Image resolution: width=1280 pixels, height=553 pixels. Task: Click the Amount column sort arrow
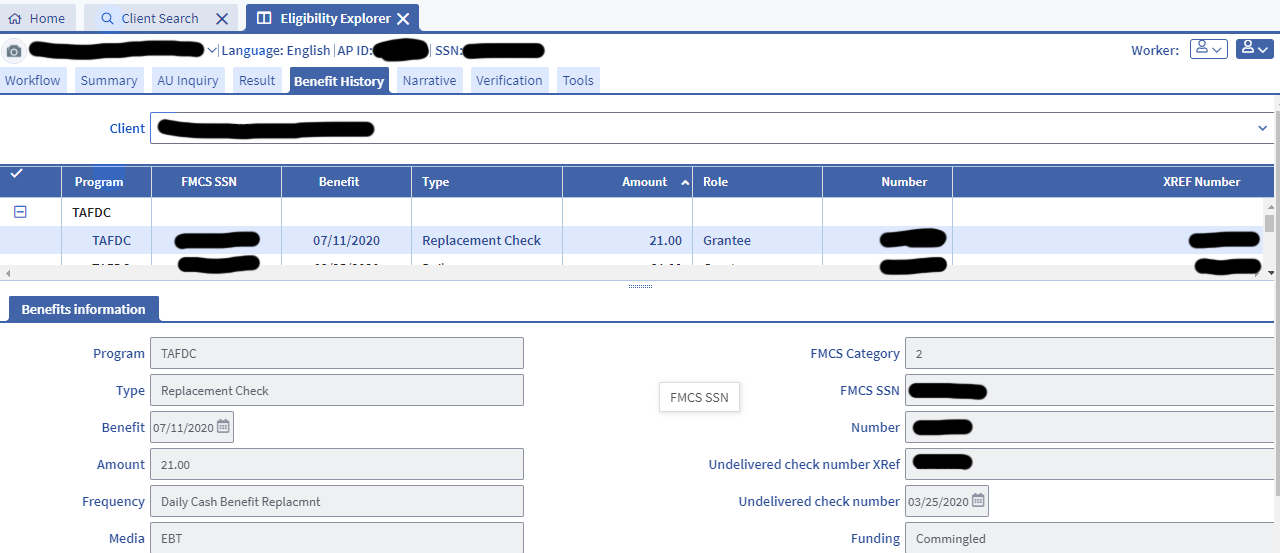[685, 182]
